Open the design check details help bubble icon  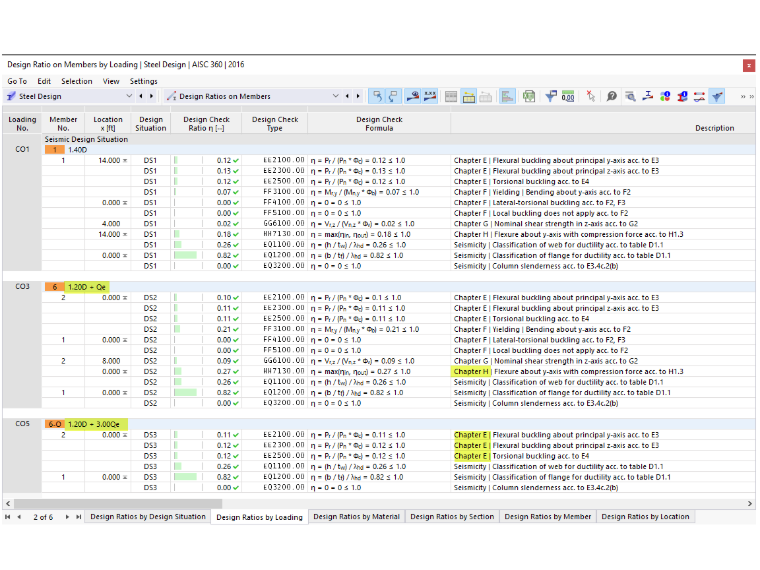click(612, 96)
